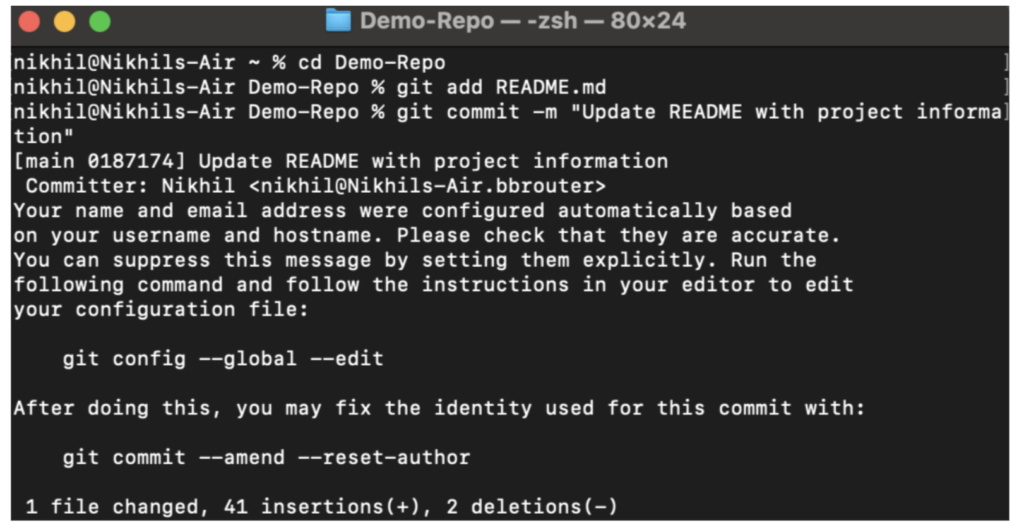1024x532 pixels.
Task: Click the window title "Demo-Repo — -zsh — 80×24"
Action: pyautogui.click(x=522, y=21)
